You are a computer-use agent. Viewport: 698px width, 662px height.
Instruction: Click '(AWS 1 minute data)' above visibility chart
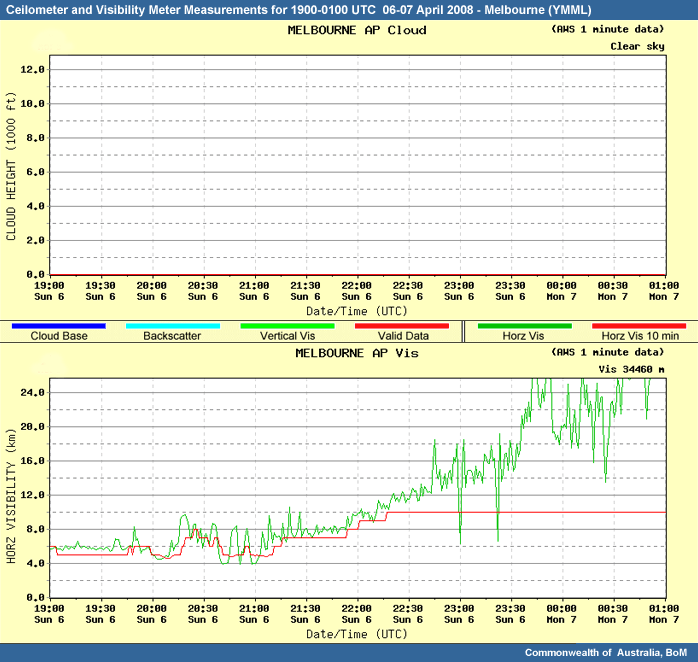608,353
